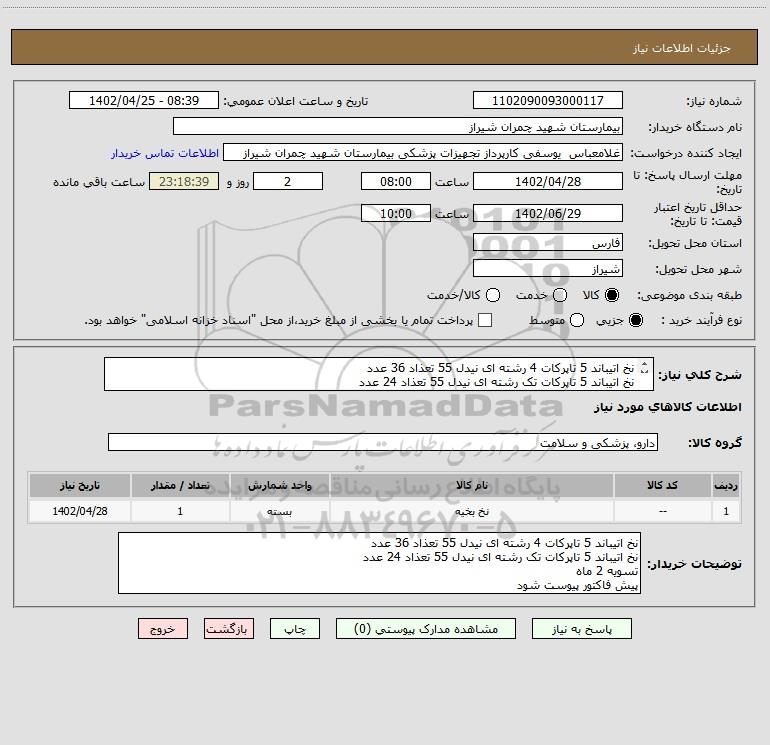Click the تعداد / مقدار column header
Screen dimensions: 770x745
tap(180, 485)
